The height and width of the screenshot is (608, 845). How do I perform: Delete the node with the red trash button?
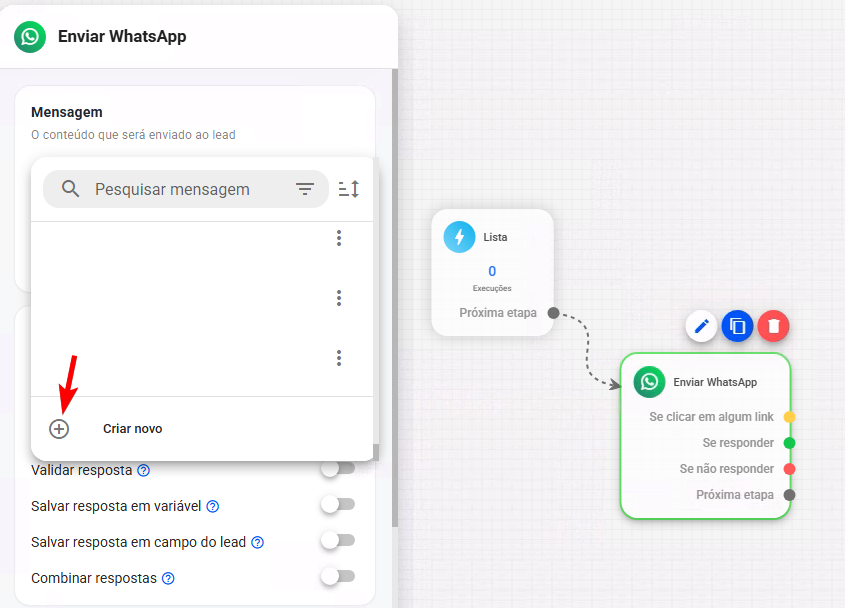pos(773,326)
